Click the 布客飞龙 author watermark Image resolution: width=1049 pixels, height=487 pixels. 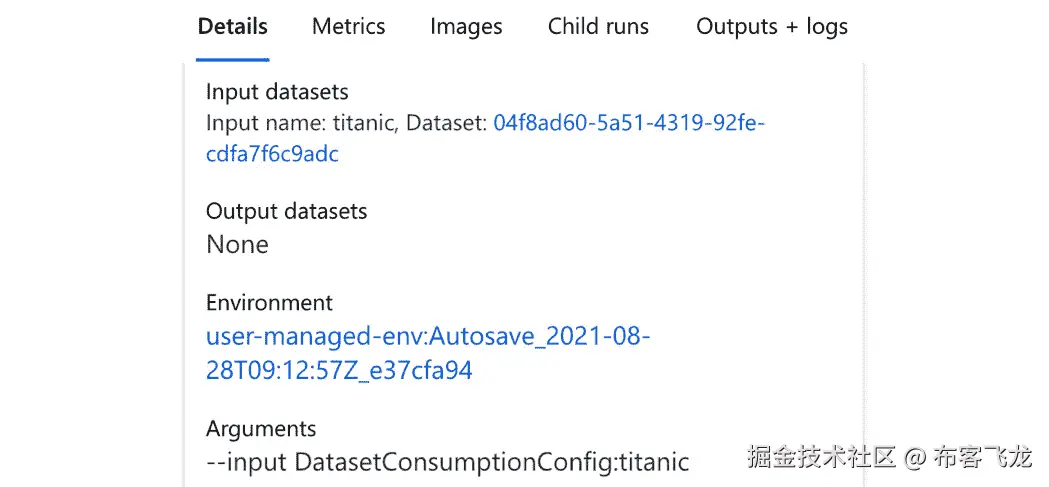tap(982, 458)
